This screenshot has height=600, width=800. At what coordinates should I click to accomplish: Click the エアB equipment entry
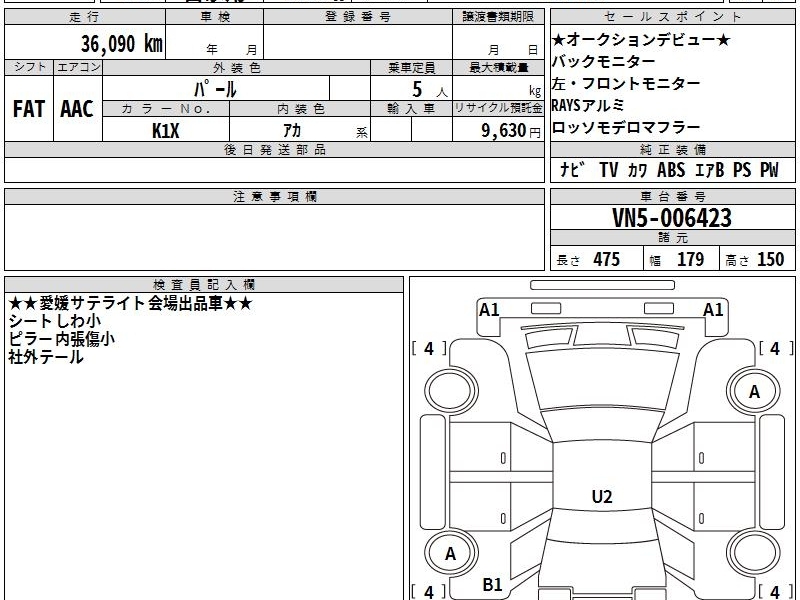709,169
